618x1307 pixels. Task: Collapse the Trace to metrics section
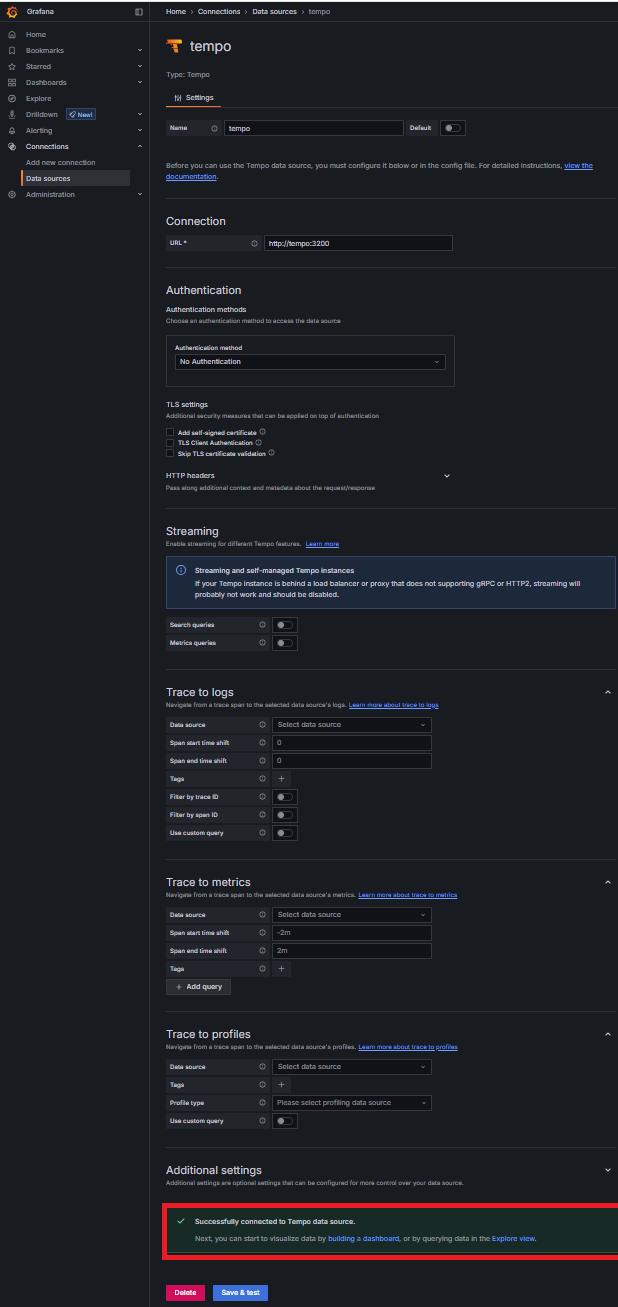[608, 882]
